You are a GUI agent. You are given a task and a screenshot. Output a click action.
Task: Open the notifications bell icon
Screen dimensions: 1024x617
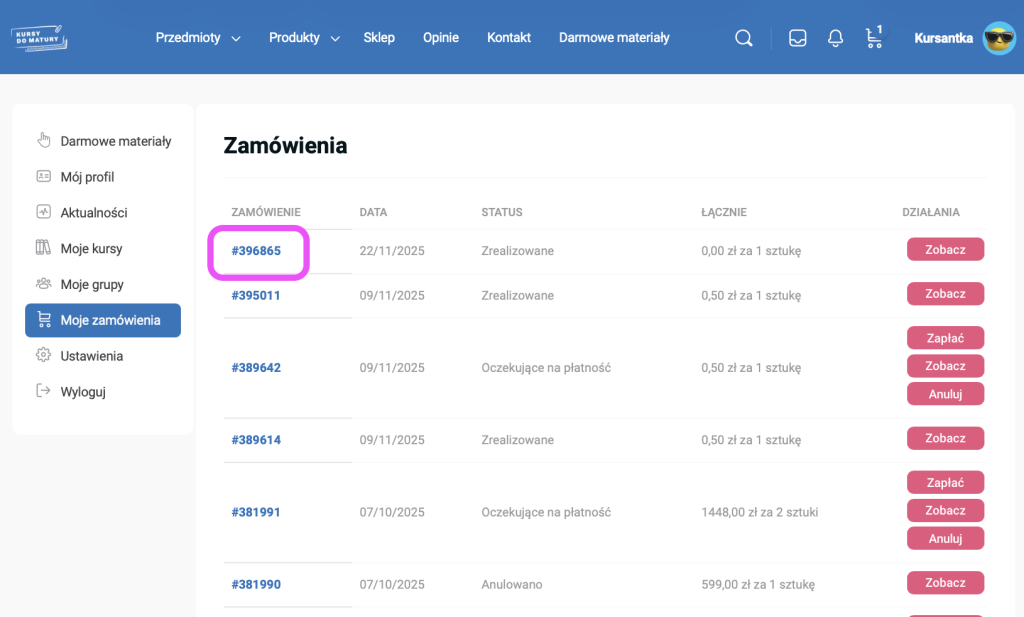pyautogui.click(x=835, y=38)
